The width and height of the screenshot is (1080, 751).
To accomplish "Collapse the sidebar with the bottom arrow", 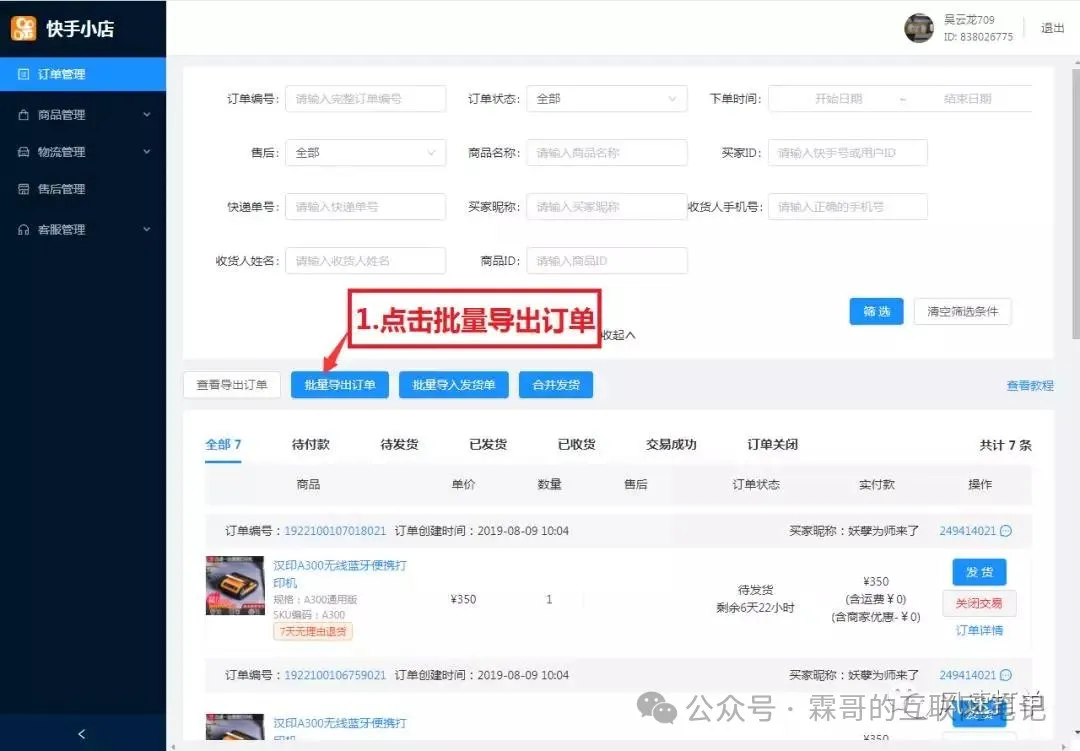I will [82, 734].
